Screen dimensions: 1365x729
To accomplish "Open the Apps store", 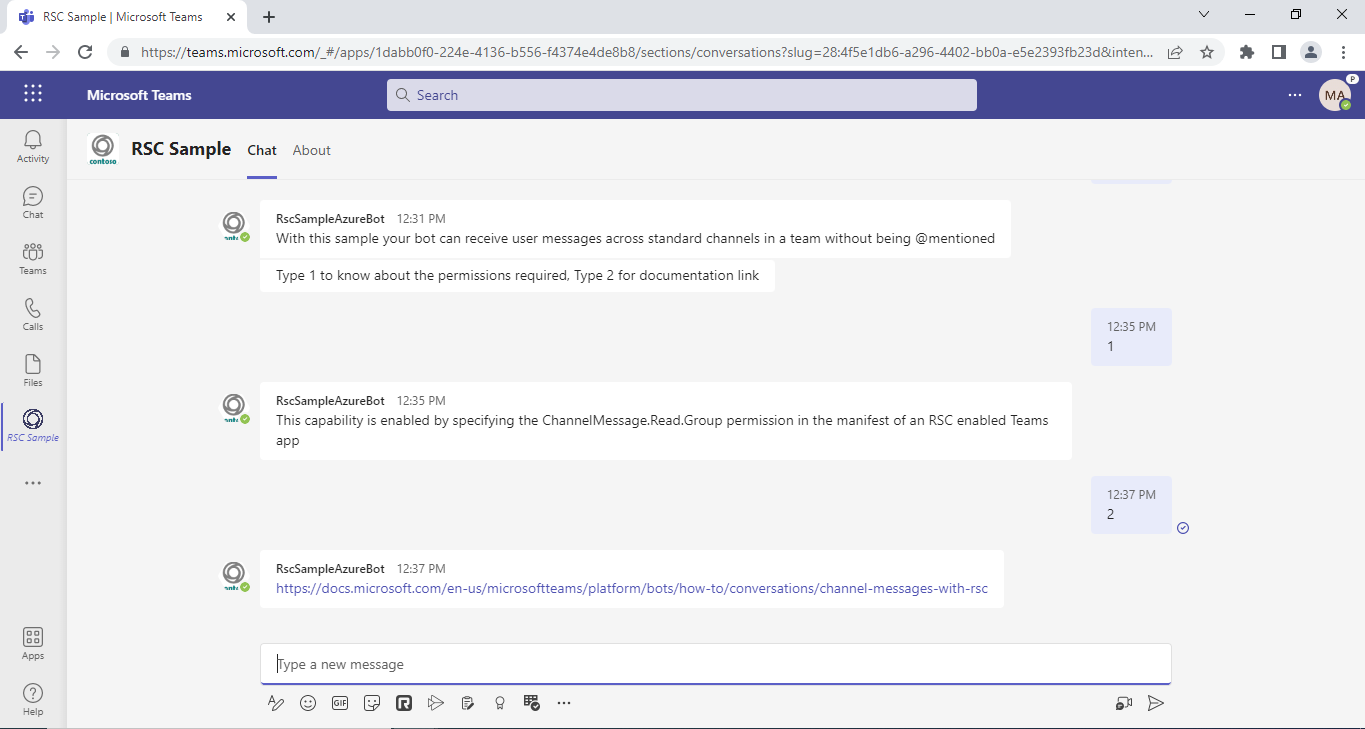I will tap(33, 643).
